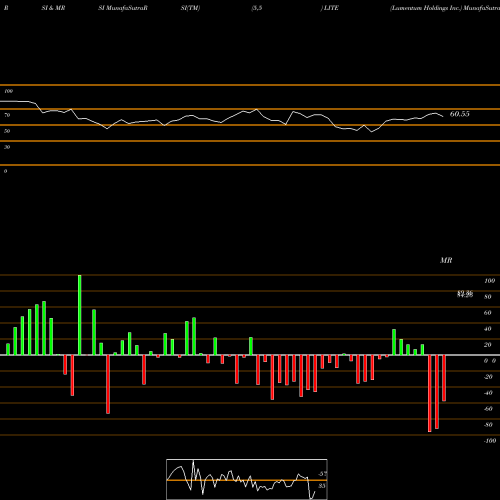
Task: Click the 100 label on the RSI axis
Action: click(x=8, y=91)
